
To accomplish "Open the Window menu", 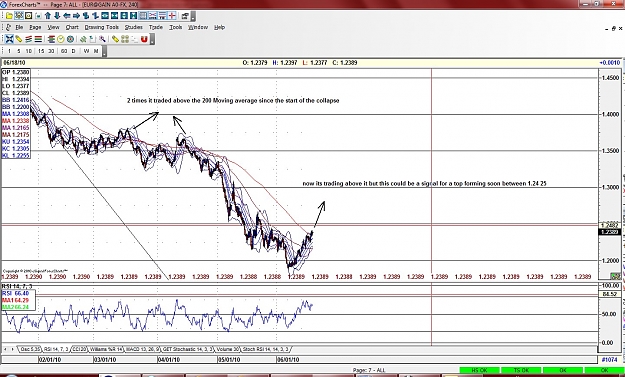I will pos(198,27).
